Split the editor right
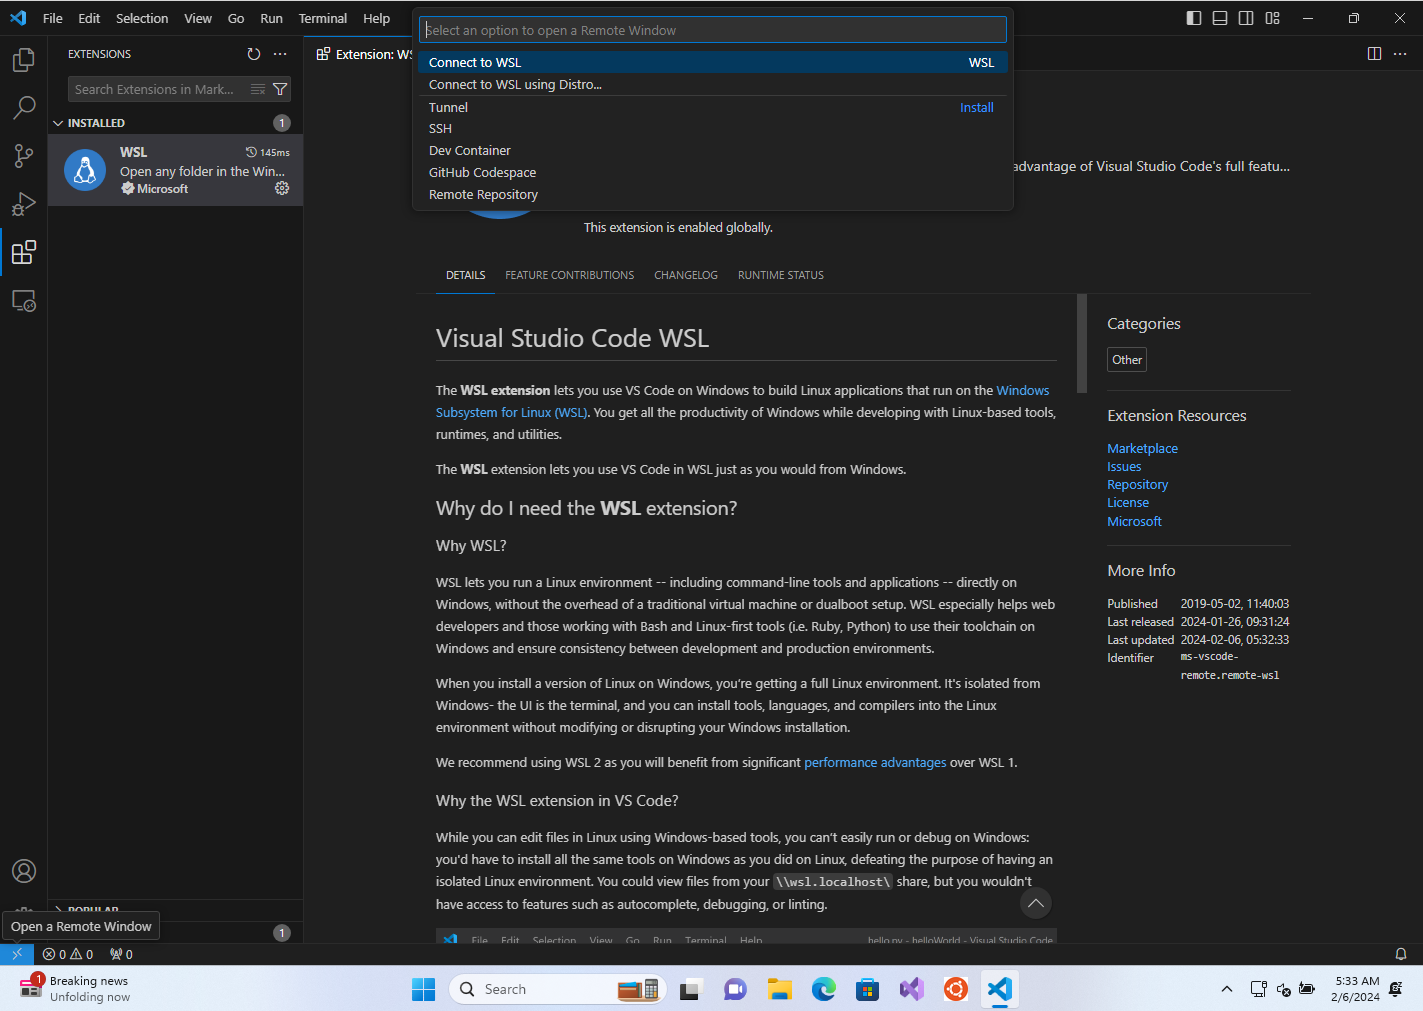Image resolution: width=1423 pixels, height=1011 pixels. (1374, 54)
